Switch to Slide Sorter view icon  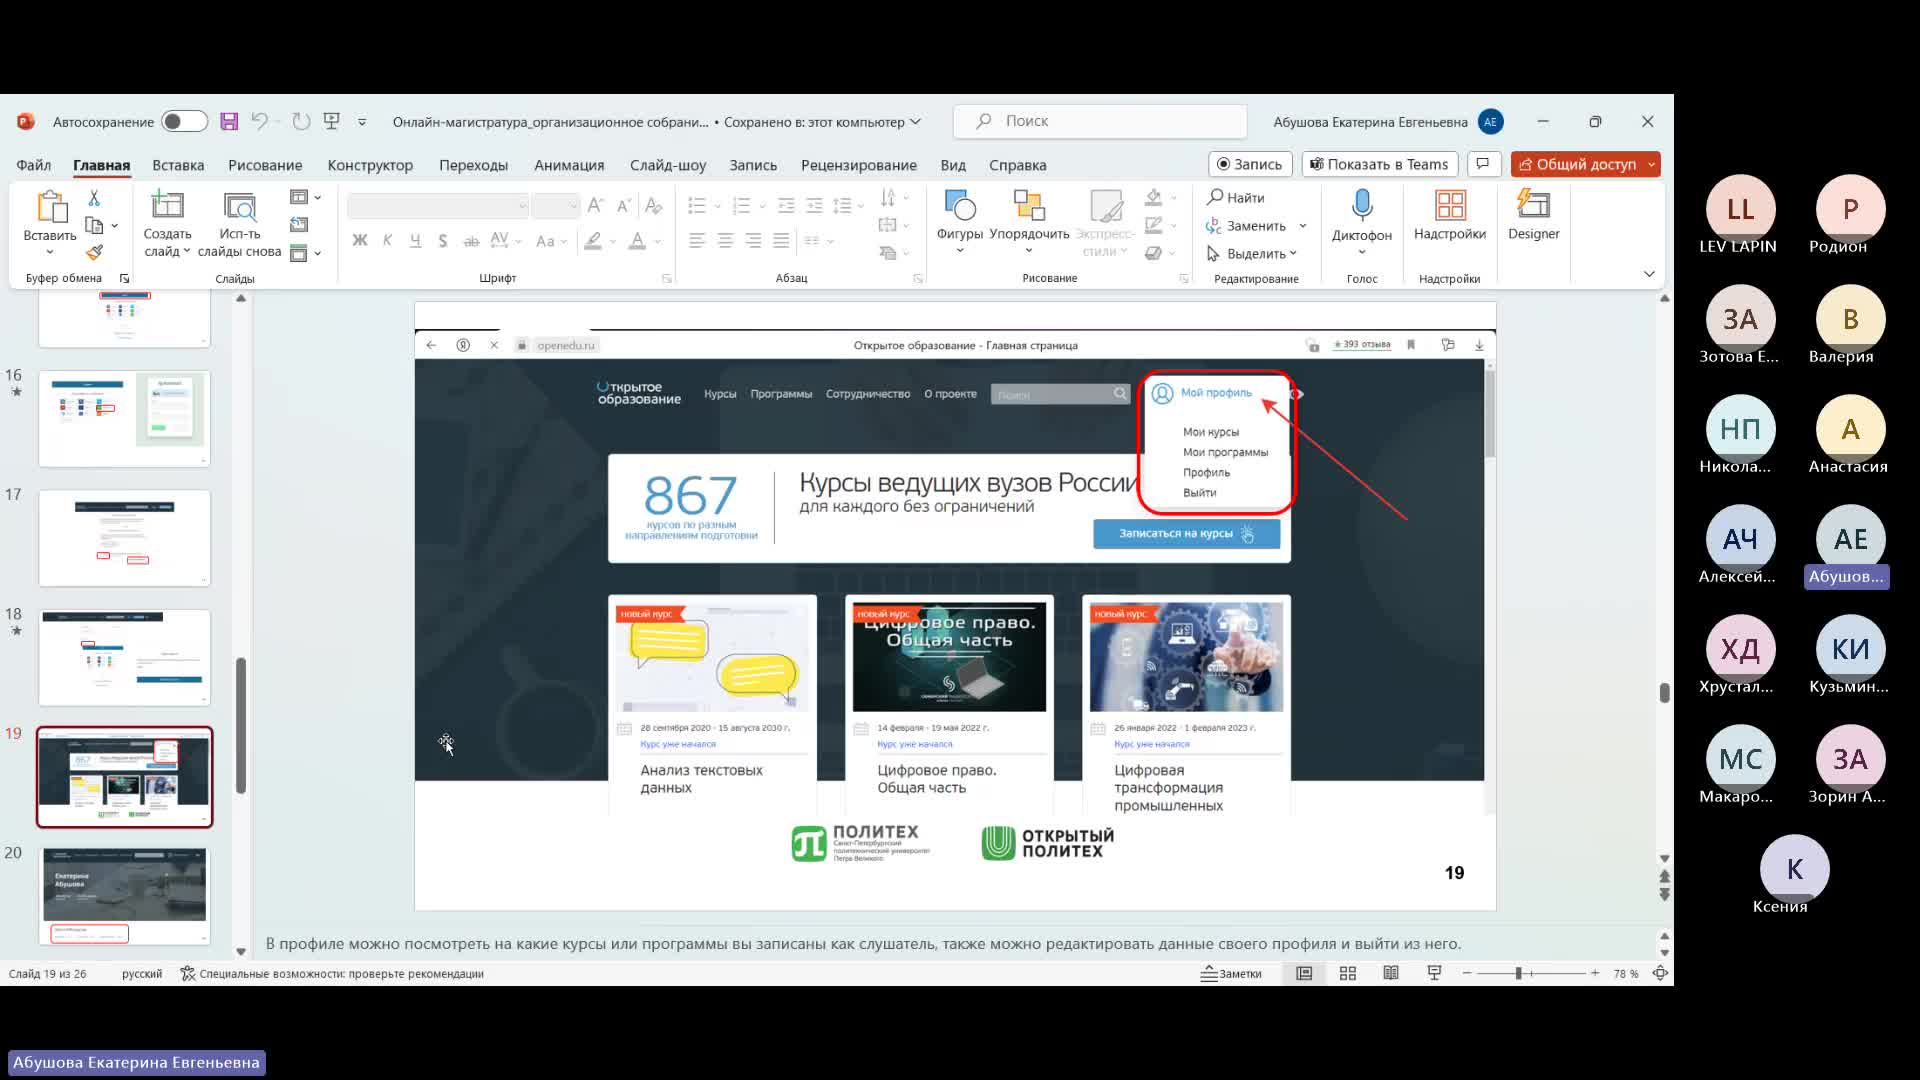1348,974
